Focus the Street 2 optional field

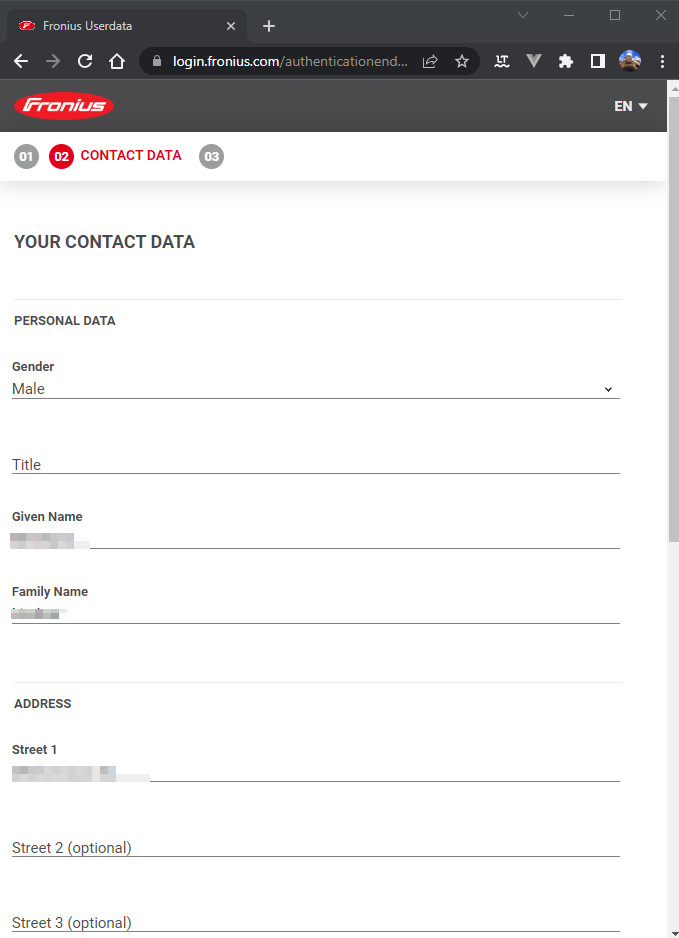click(x=315, y=847)
